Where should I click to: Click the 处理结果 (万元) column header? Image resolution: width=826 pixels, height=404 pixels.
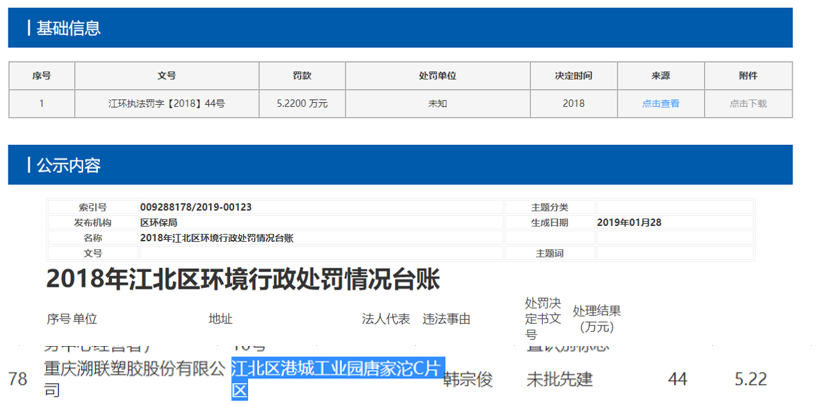(597, 319)
